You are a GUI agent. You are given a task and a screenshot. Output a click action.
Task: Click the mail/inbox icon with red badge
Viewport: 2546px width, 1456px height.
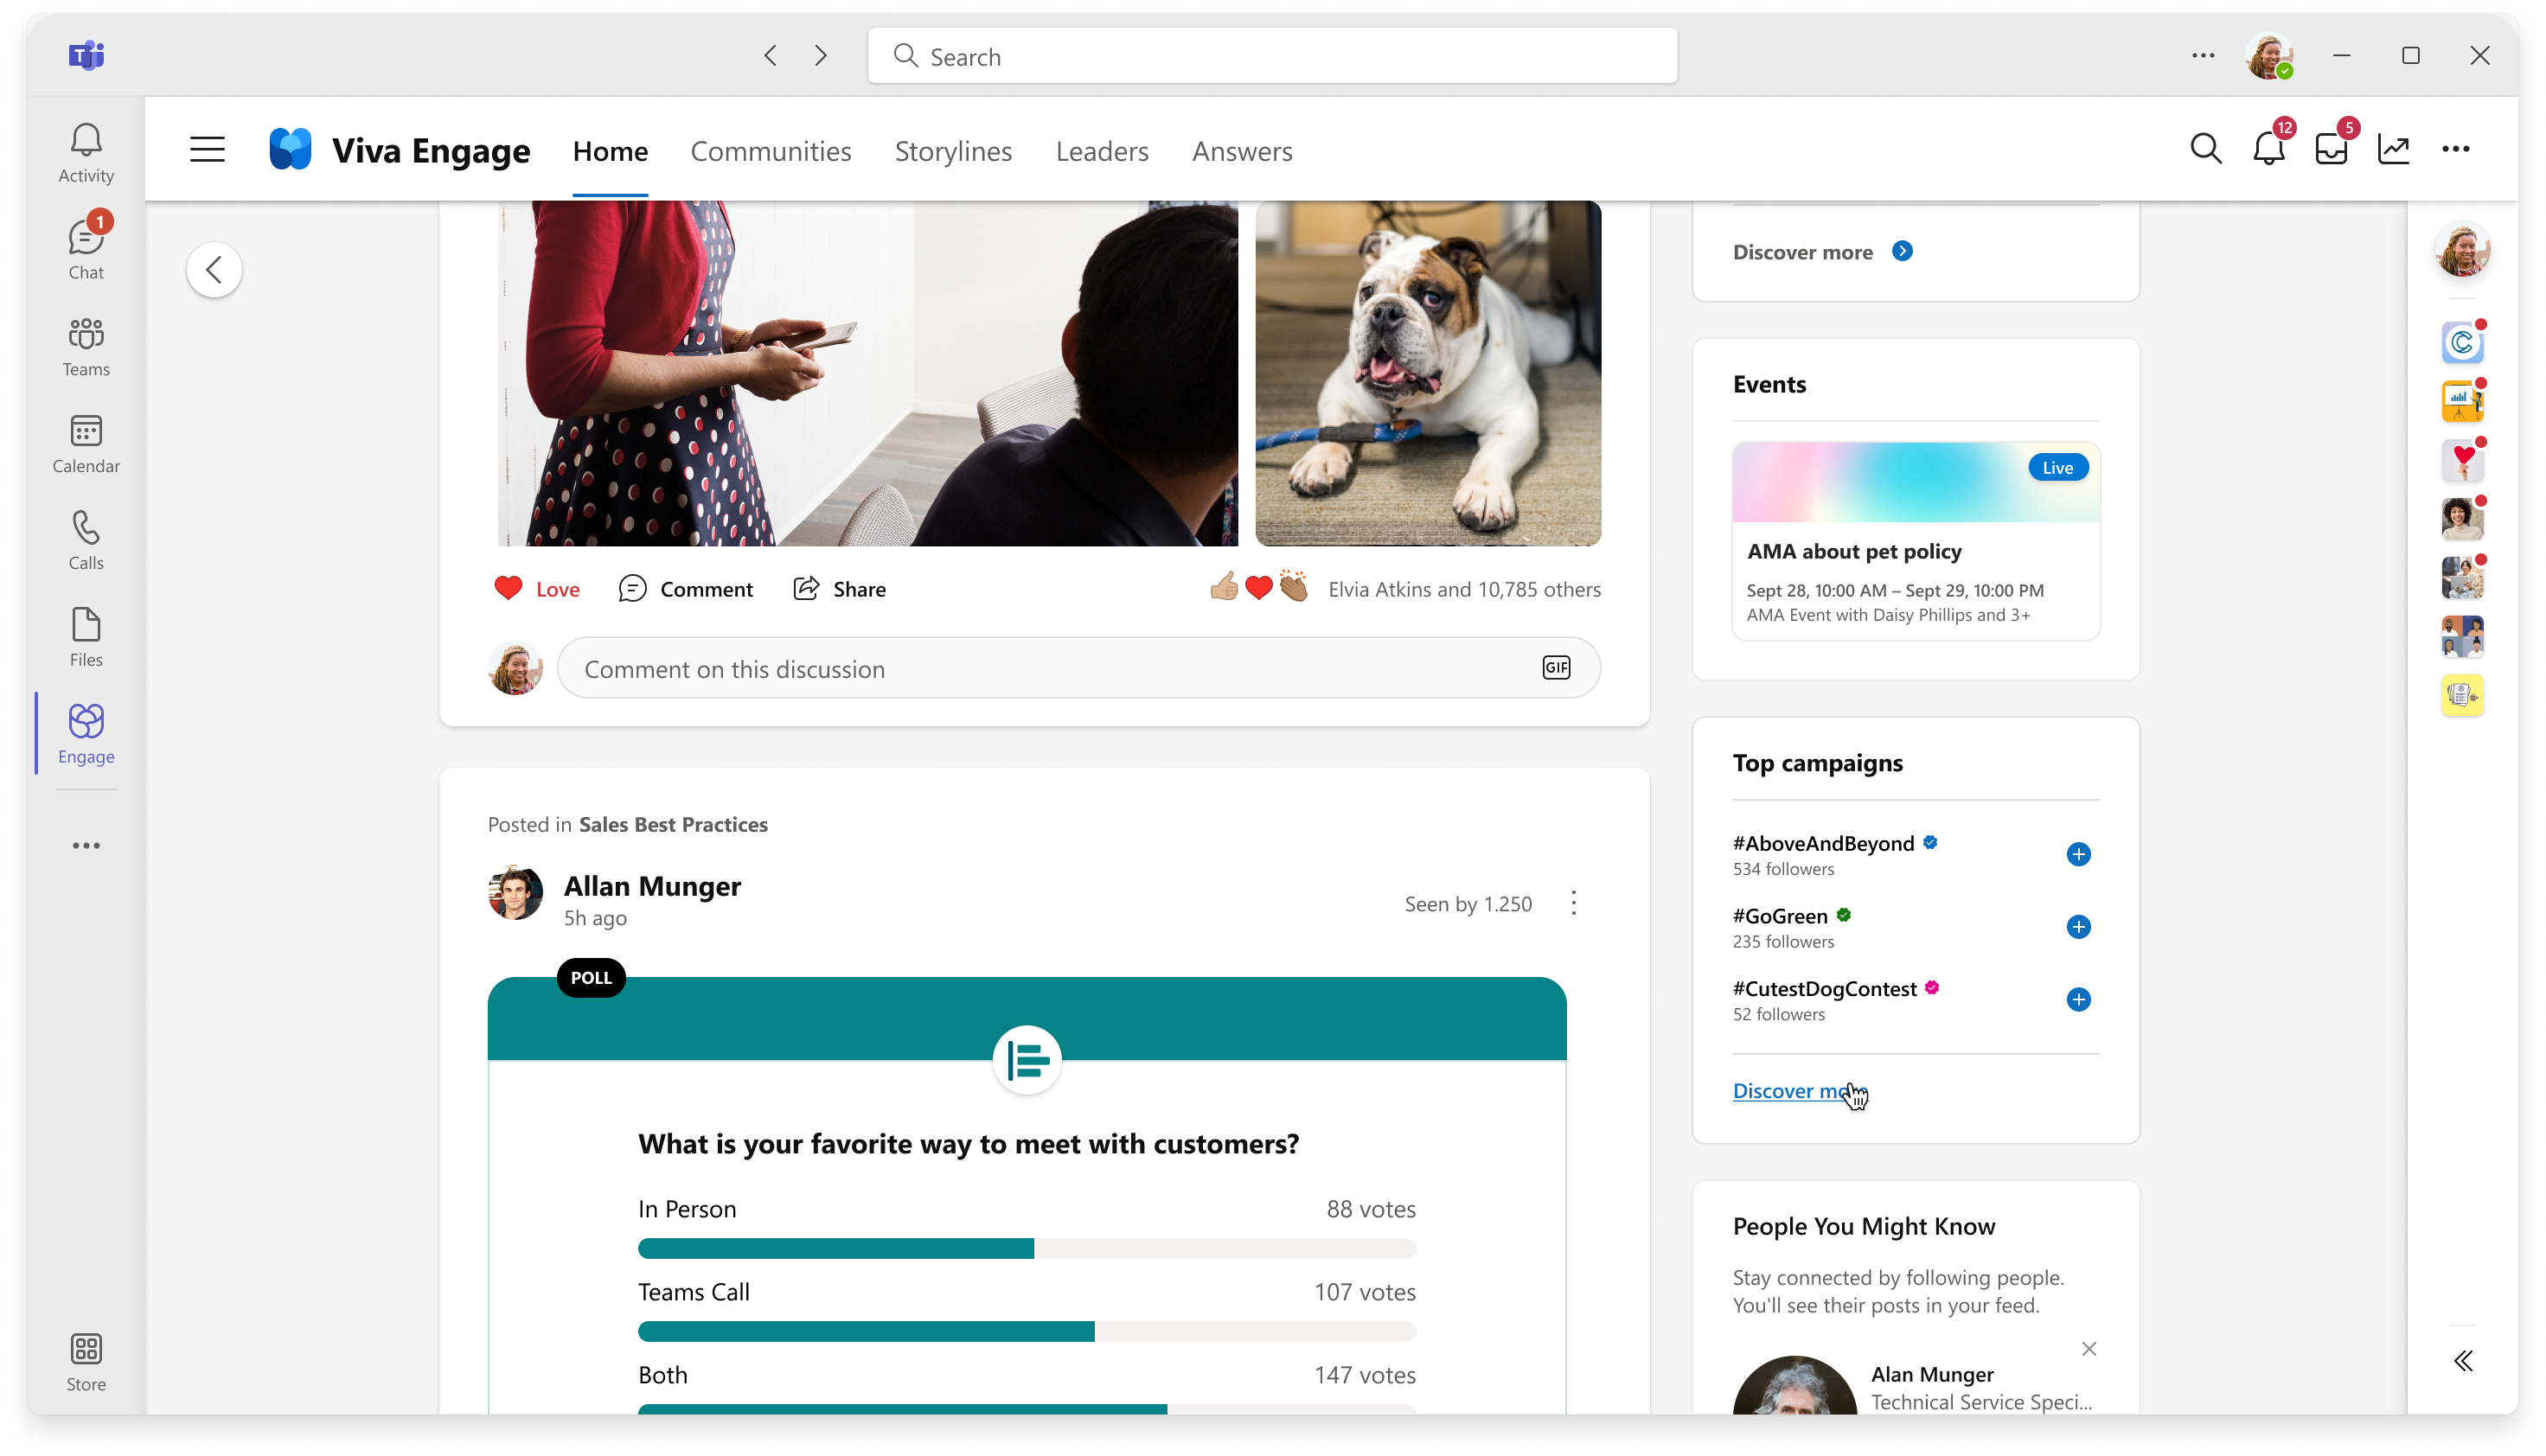pyautogui.click(x=2332, y=150)
